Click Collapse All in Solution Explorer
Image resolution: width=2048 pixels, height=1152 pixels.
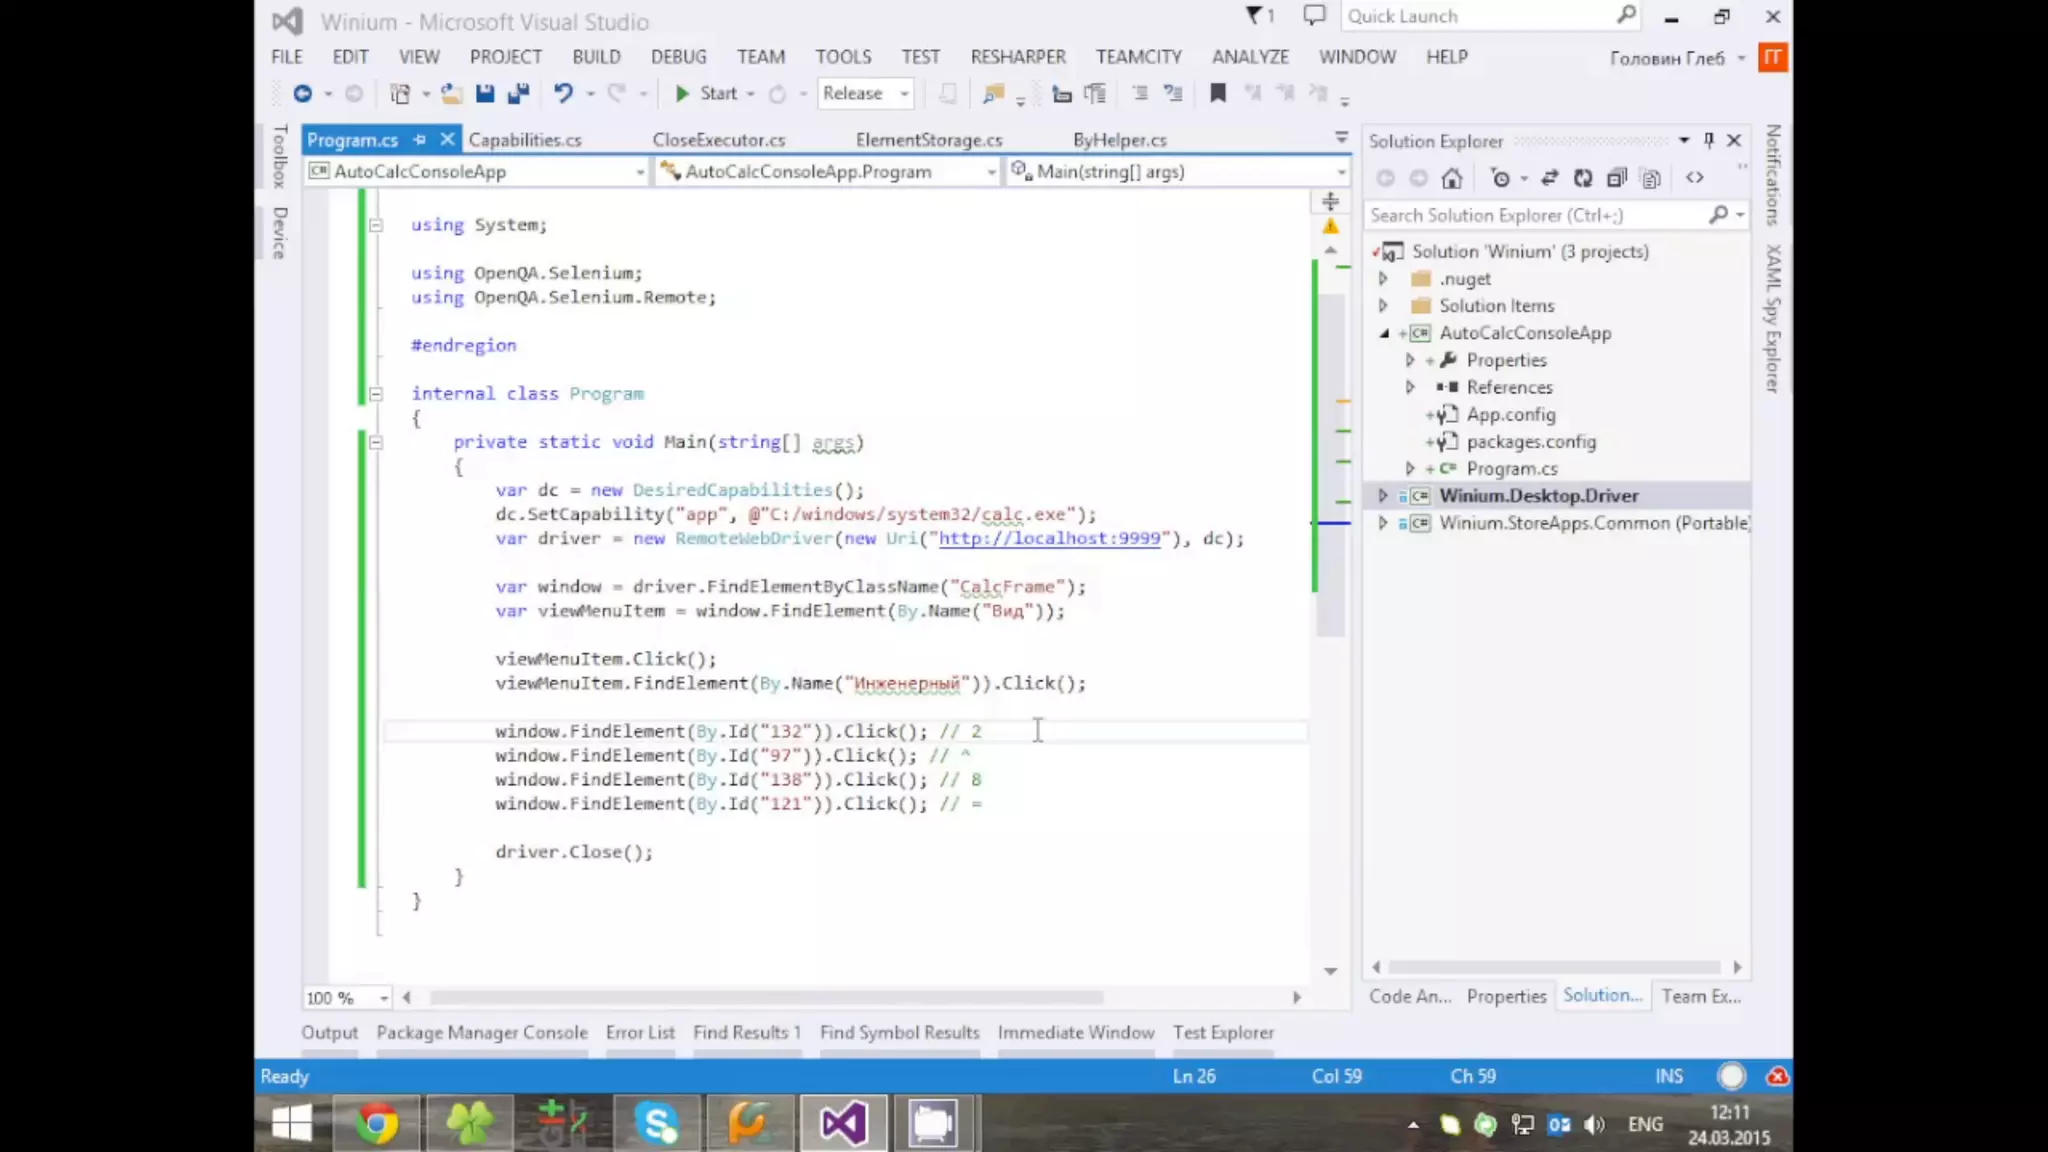coord(1616,178)
